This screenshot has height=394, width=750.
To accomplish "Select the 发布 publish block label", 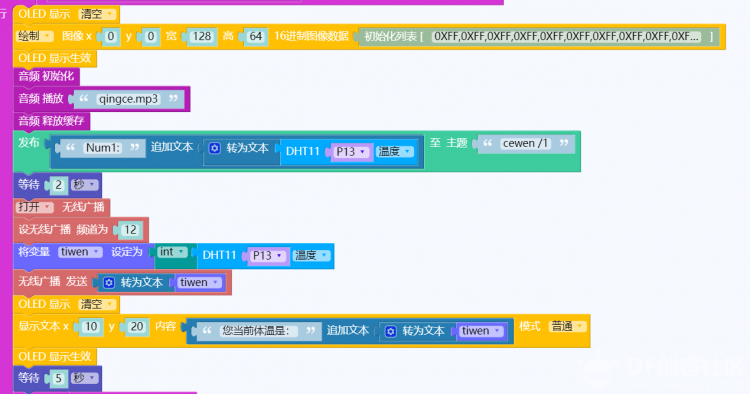I will tap(29, 142).
